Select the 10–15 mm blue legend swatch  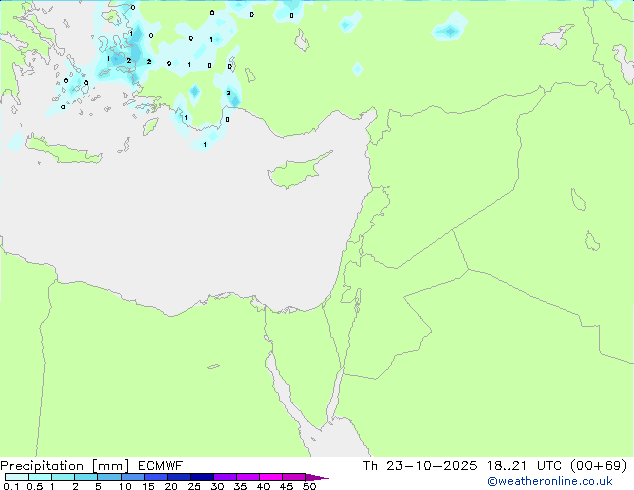[x=133, y=477]
